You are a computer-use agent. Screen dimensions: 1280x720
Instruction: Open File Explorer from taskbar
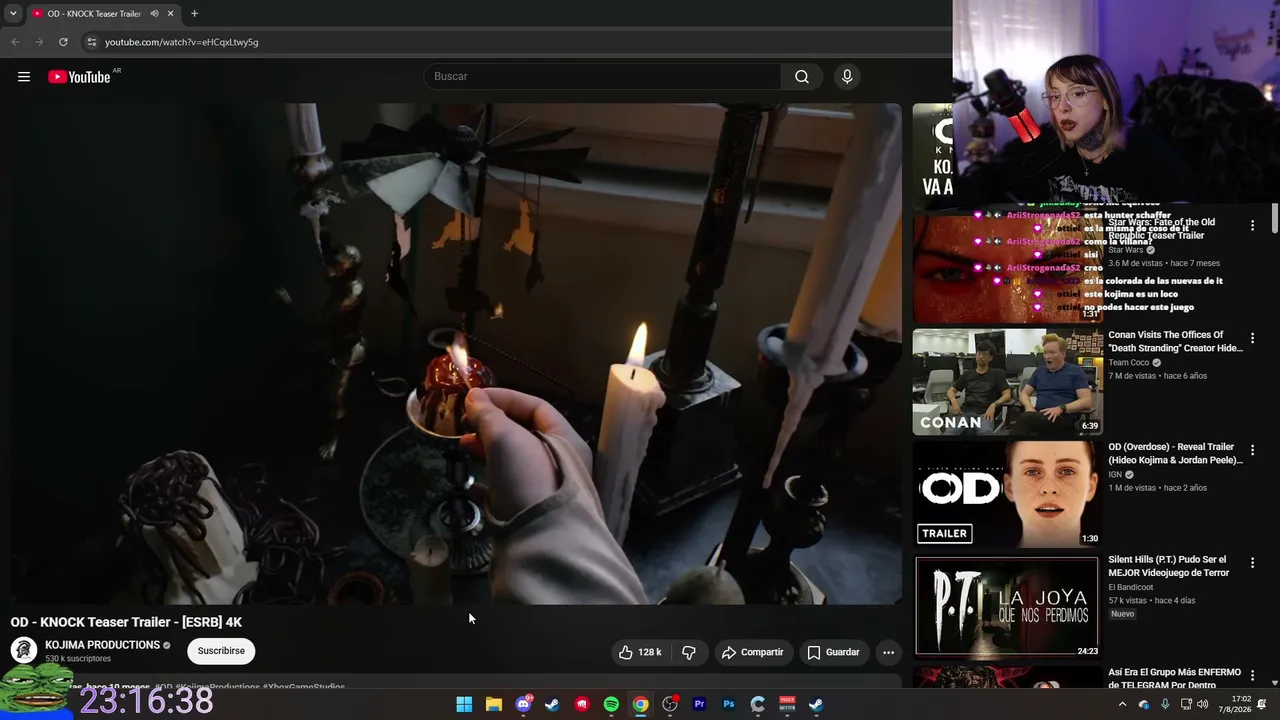[x=494, y=704]
